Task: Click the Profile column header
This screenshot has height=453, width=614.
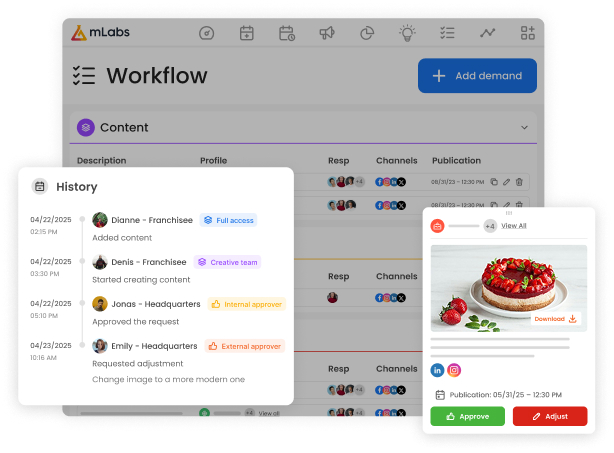Action: click(x=213, y=161)
